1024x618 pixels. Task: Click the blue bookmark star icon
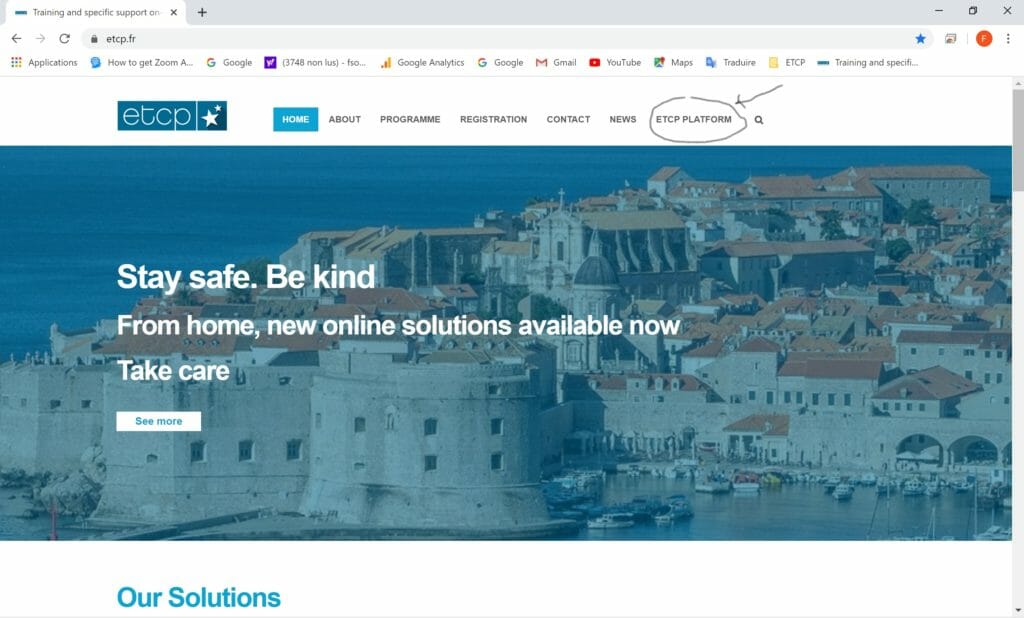click(920, 39)
